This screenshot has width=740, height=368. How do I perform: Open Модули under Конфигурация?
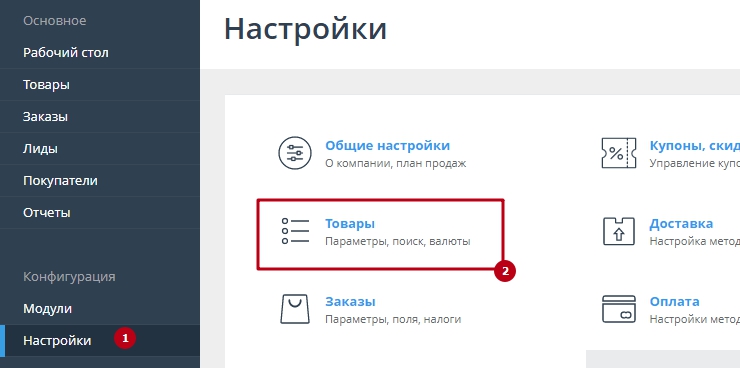pyautogui.click(x=100, y=309)
